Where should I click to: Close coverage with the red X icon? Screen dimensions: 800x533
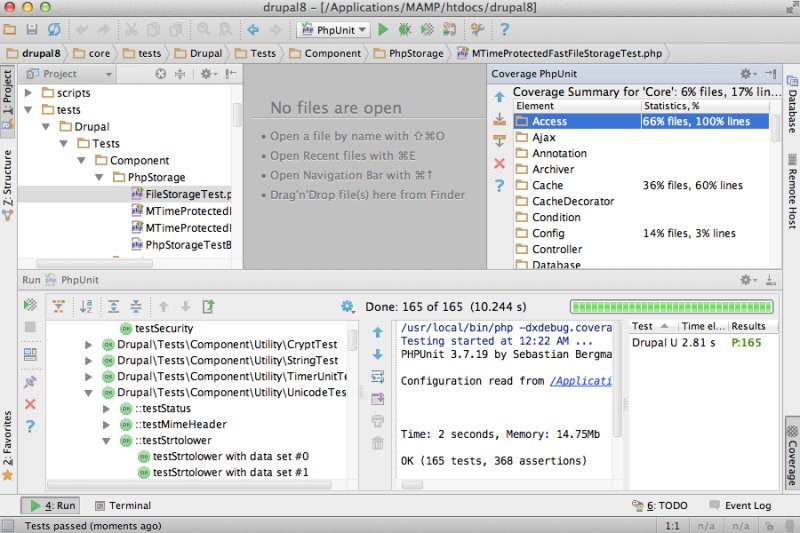499,163
